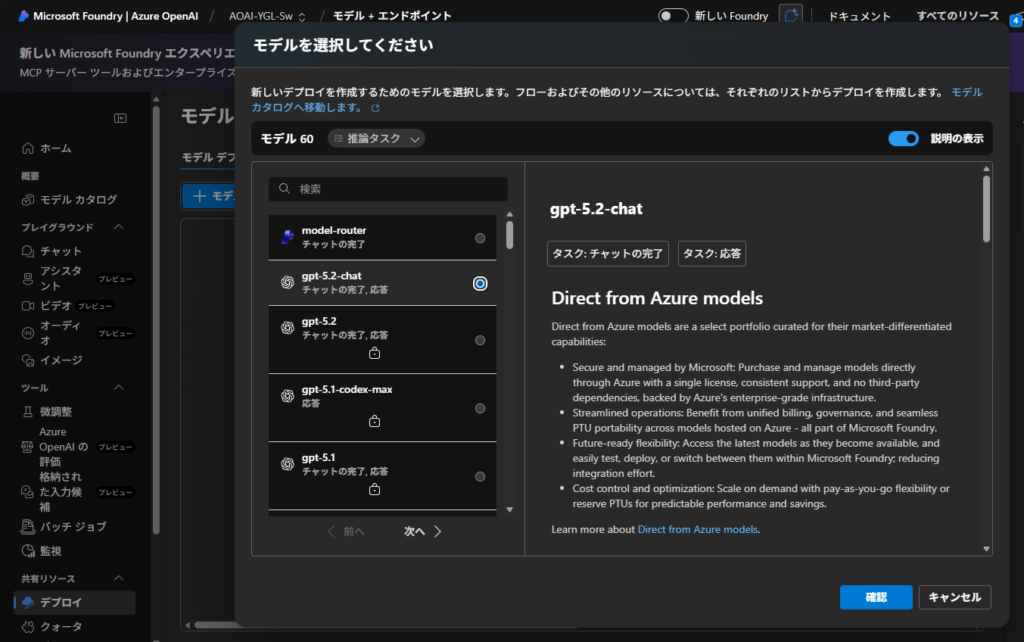Open the model catalog sidebar icon
1024x642 pixels.
(x=28, y=199)
